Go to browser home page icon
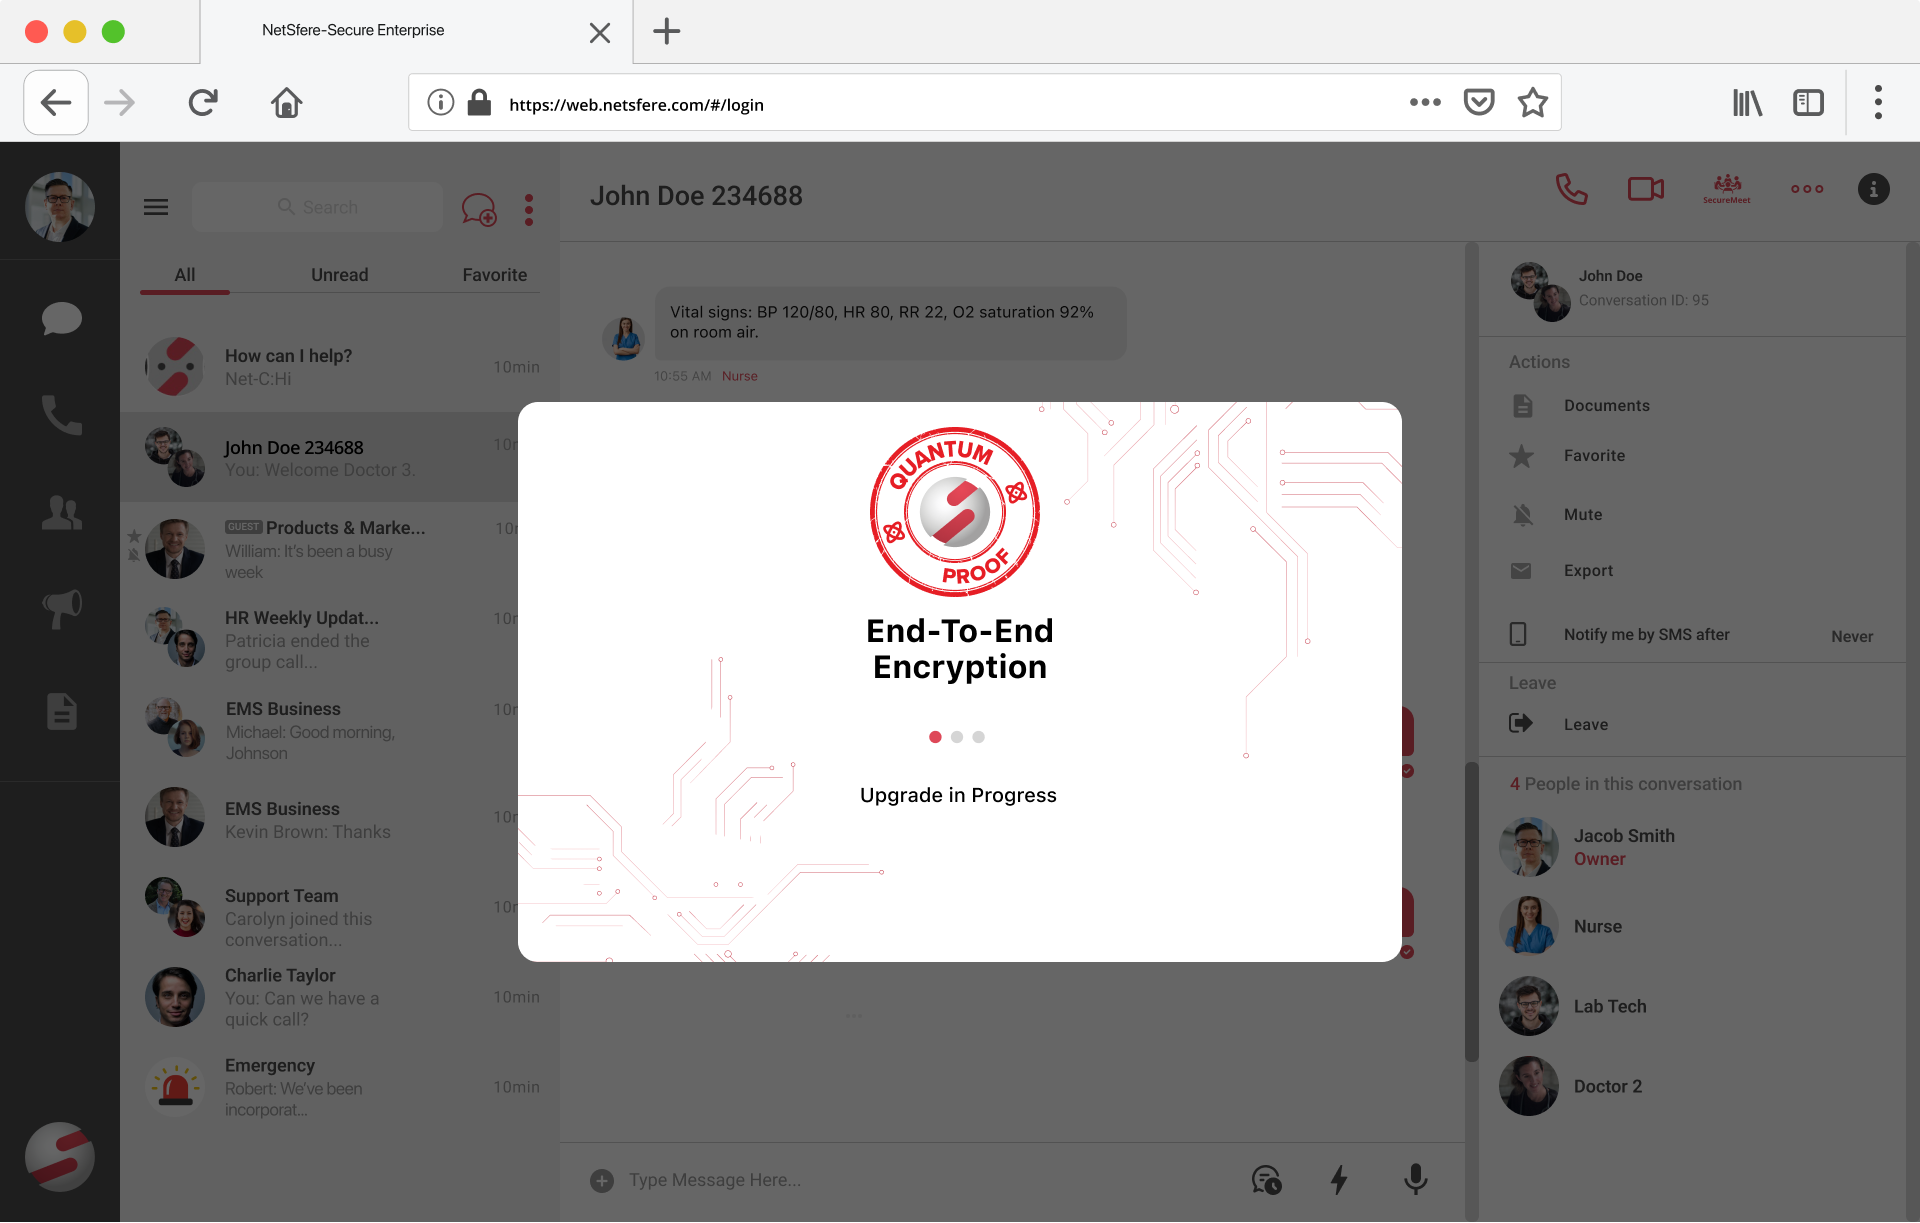The image size is (1920, 1223). tap(287, 103)
